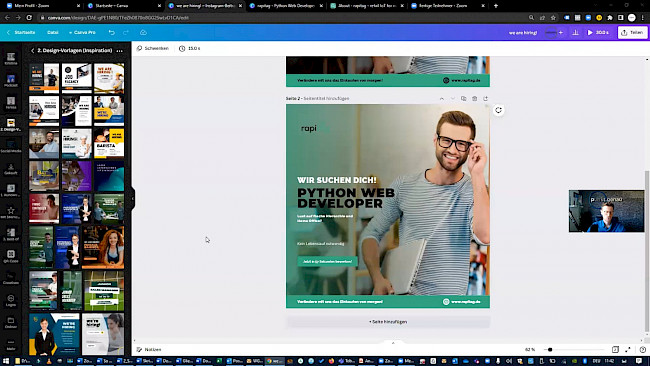This screenshot has height=366, width=650.
Task: Go back to Startseite
Action: 21,32
